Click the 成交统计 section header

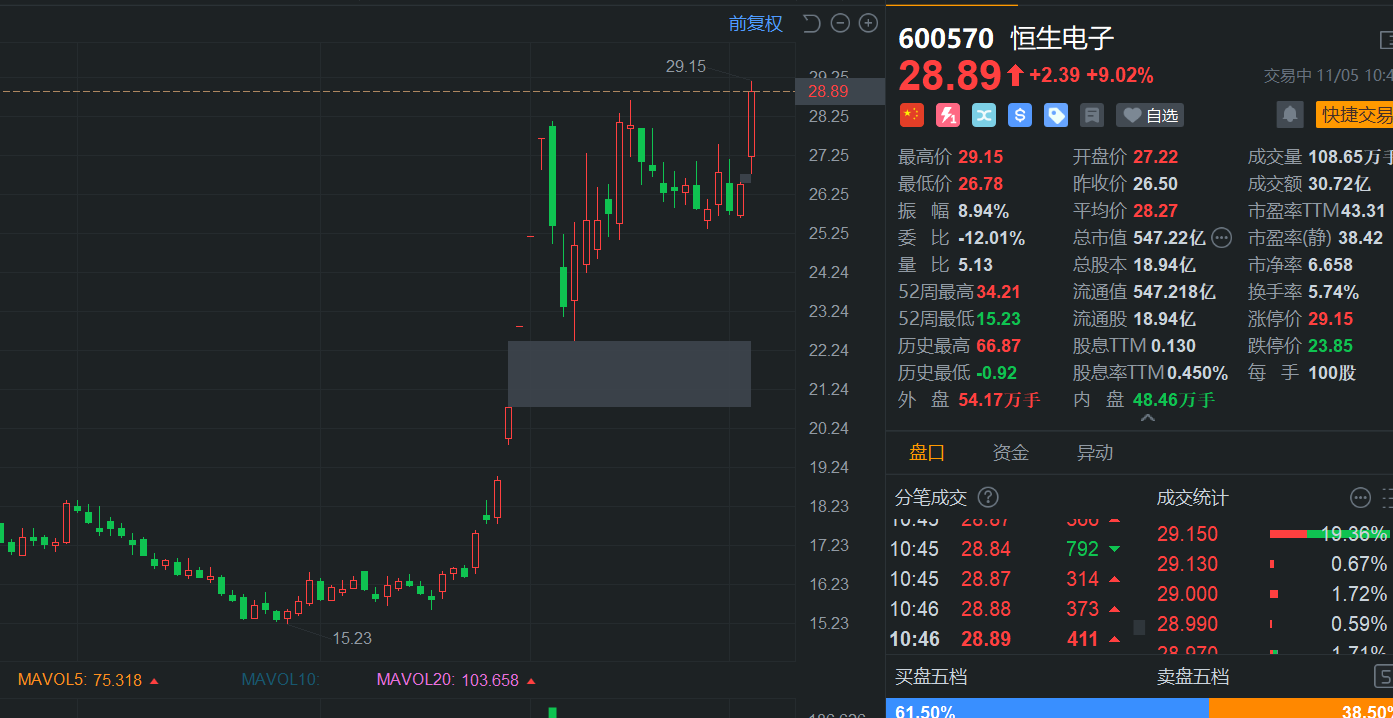(x=1193, y=497)
